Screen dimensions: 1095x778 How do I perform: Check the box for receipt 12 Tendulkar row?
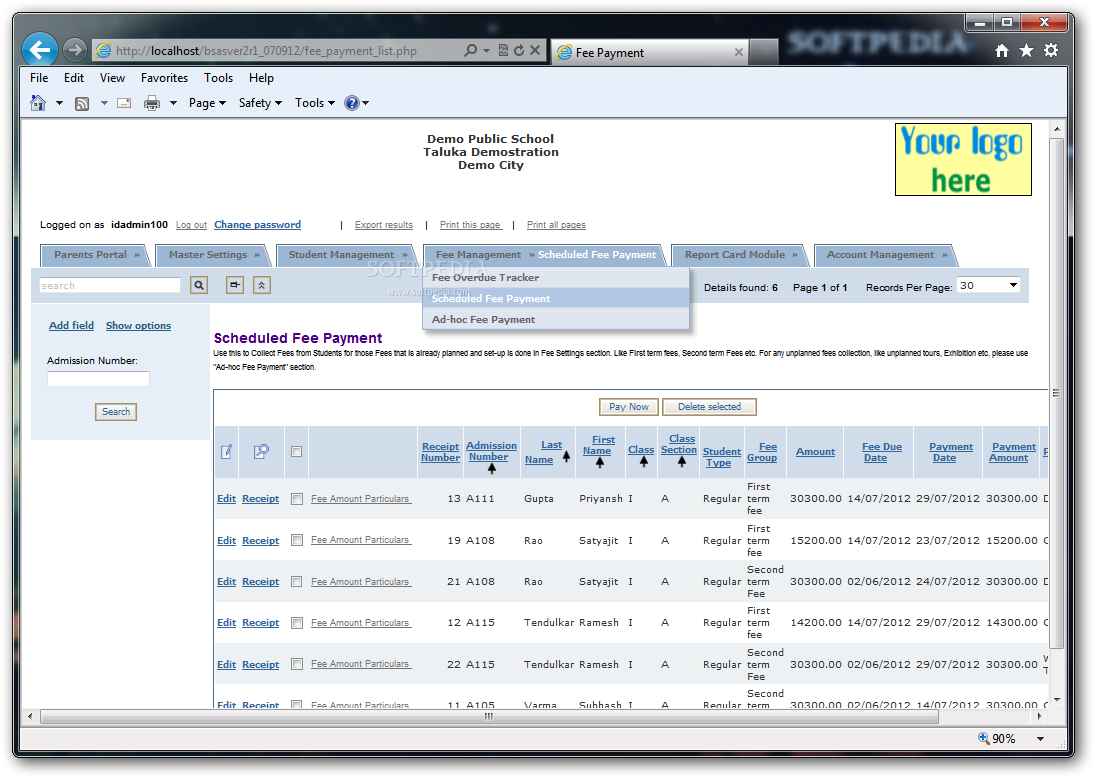coord(297,623)
